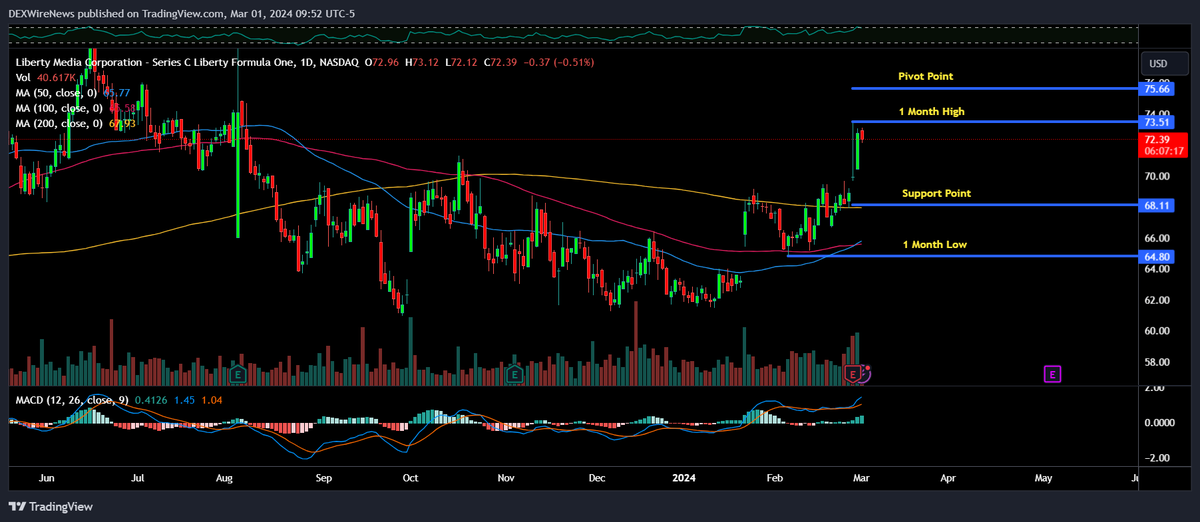This screenshot has height=522, width=1200.
Task: Click the Liberty Media Corporation symbol title
Action: coord(187,62)
